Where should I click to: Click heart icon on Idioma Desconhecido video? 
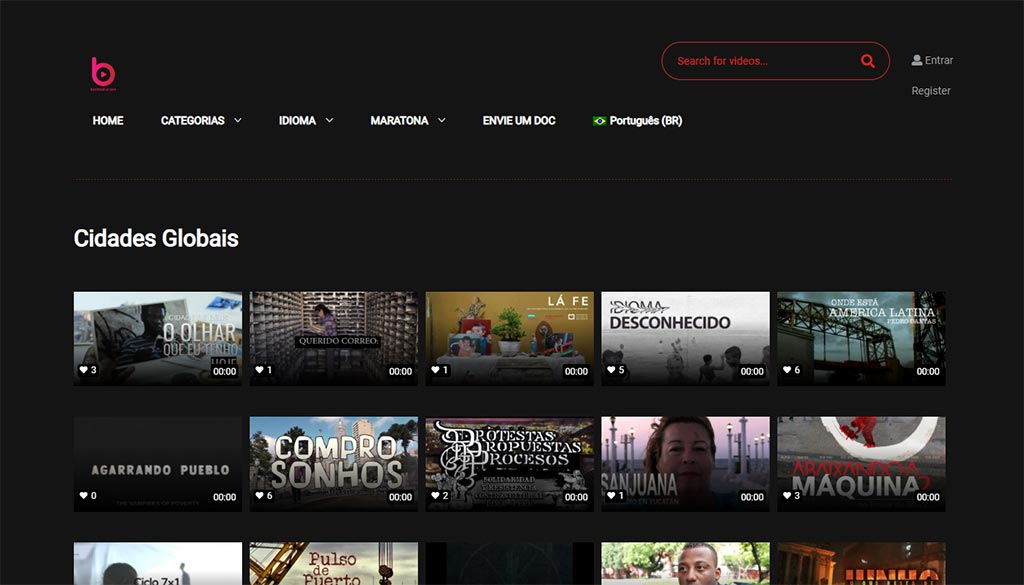coord(611,370)
